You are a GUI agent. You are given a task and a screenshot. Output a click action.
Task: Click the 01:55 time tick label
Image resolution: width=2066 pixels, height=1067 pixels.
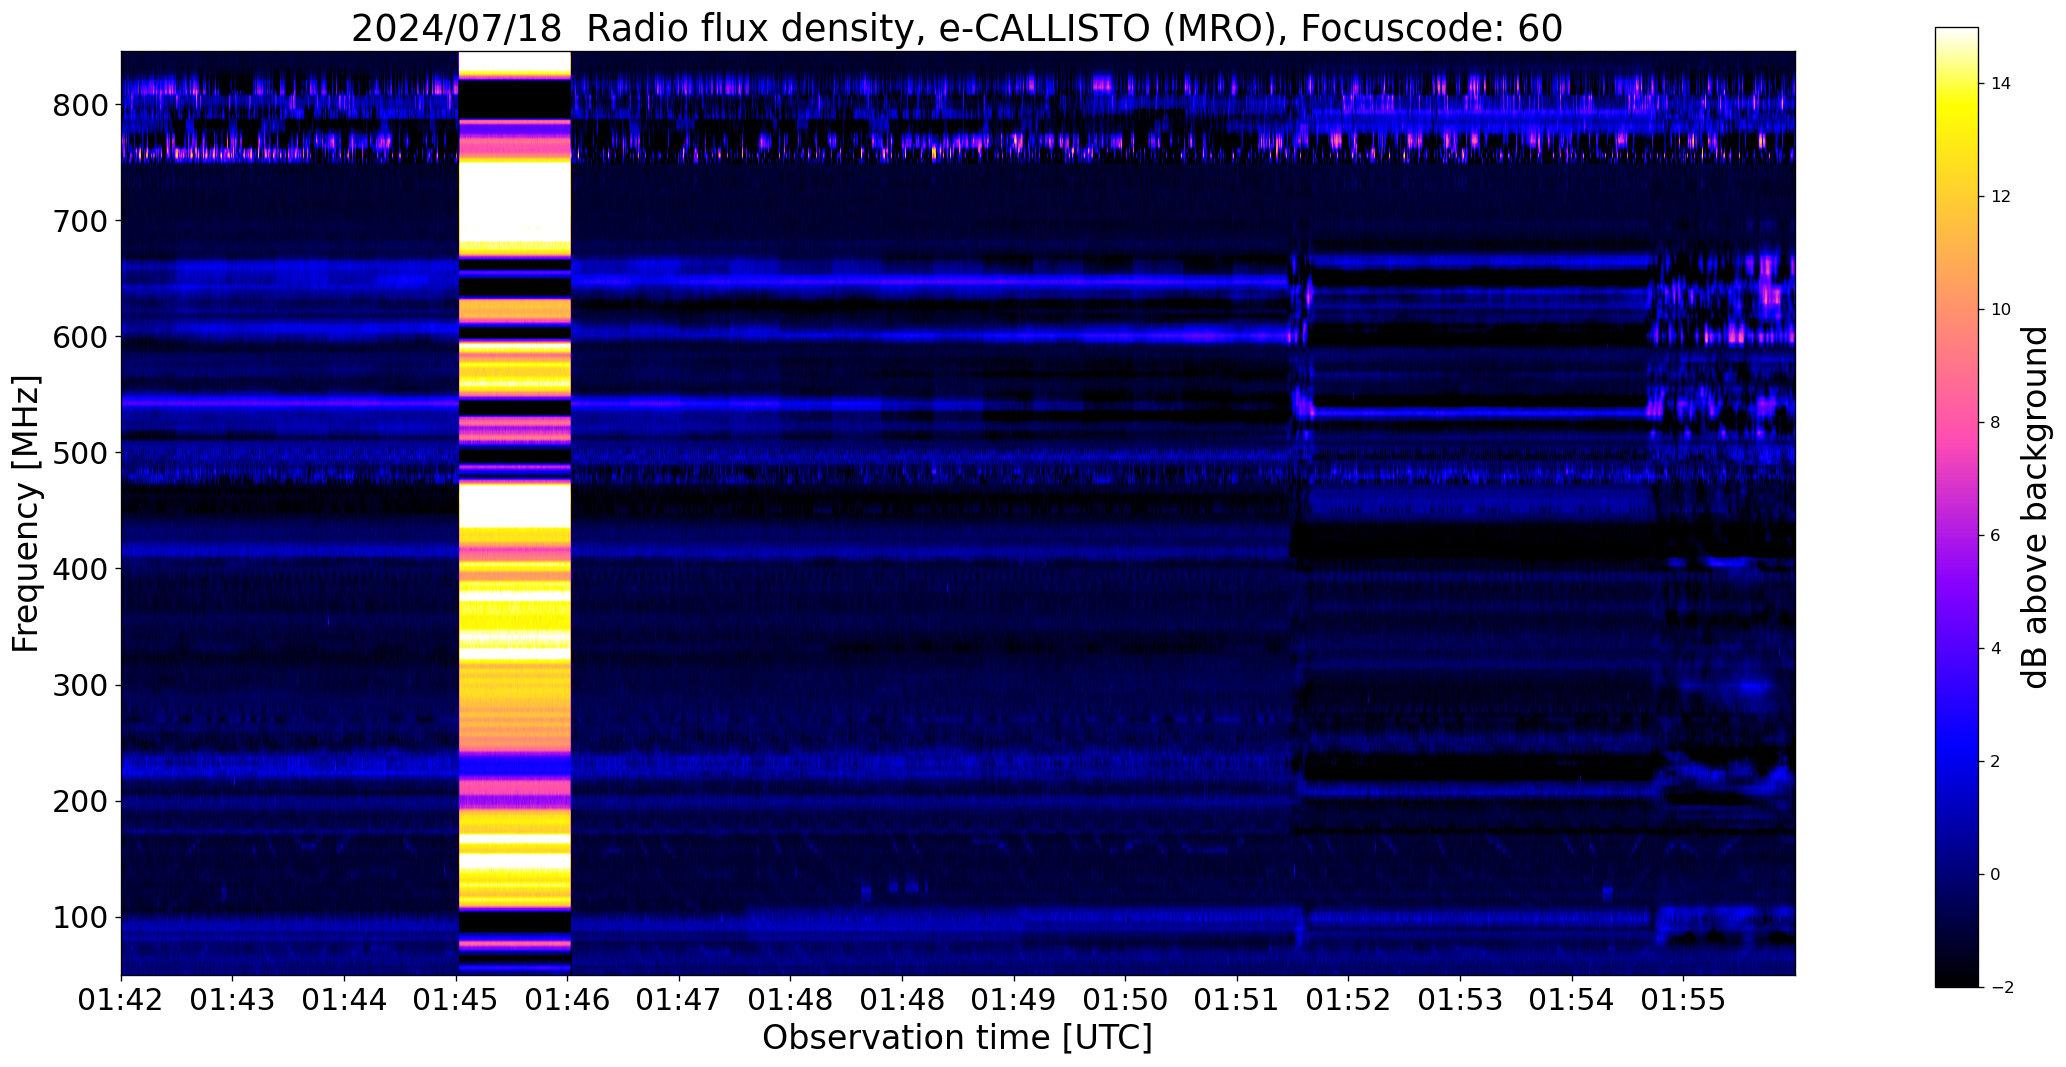(1684, 1000)
